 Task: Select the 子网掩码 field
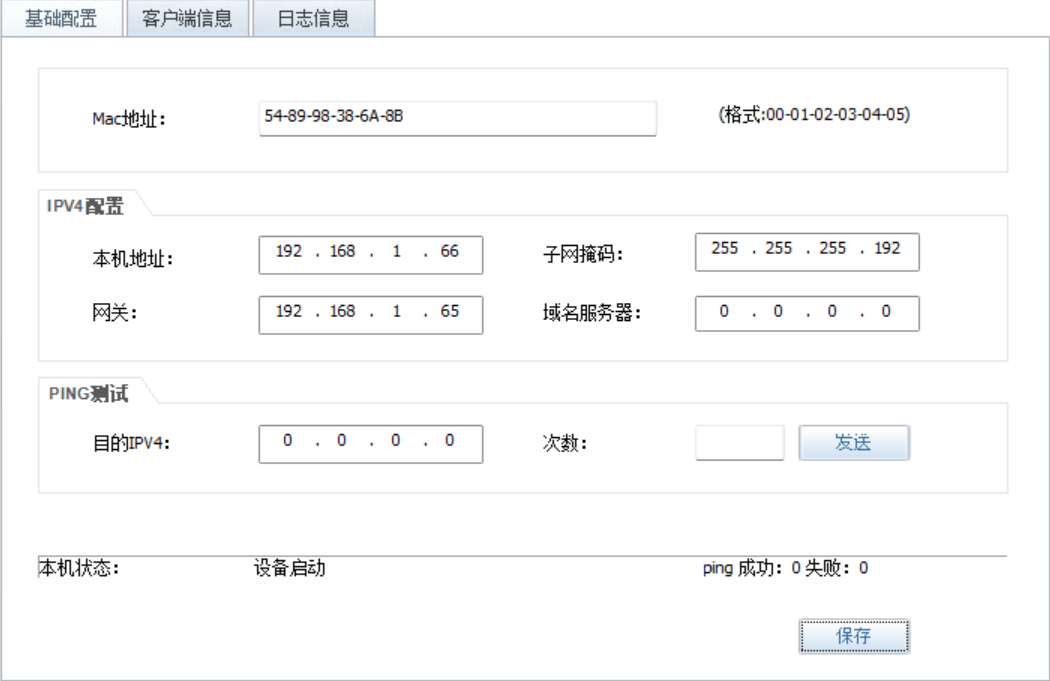point(807,252)
